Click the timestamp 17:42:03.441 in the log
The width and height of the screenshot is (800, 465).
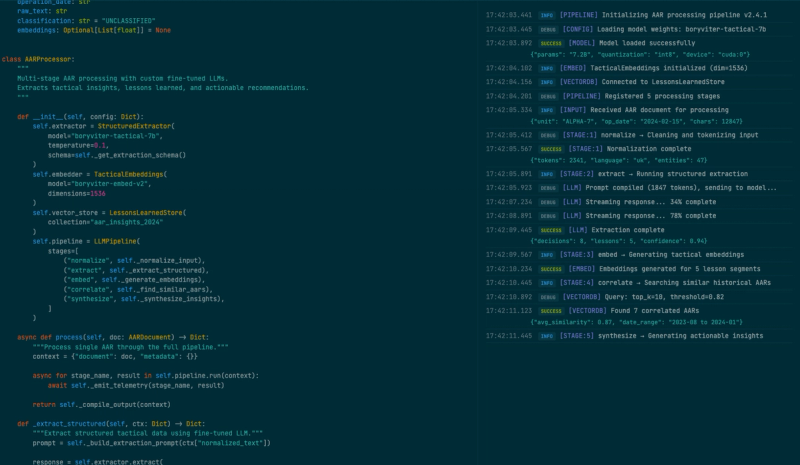point(509,15)
